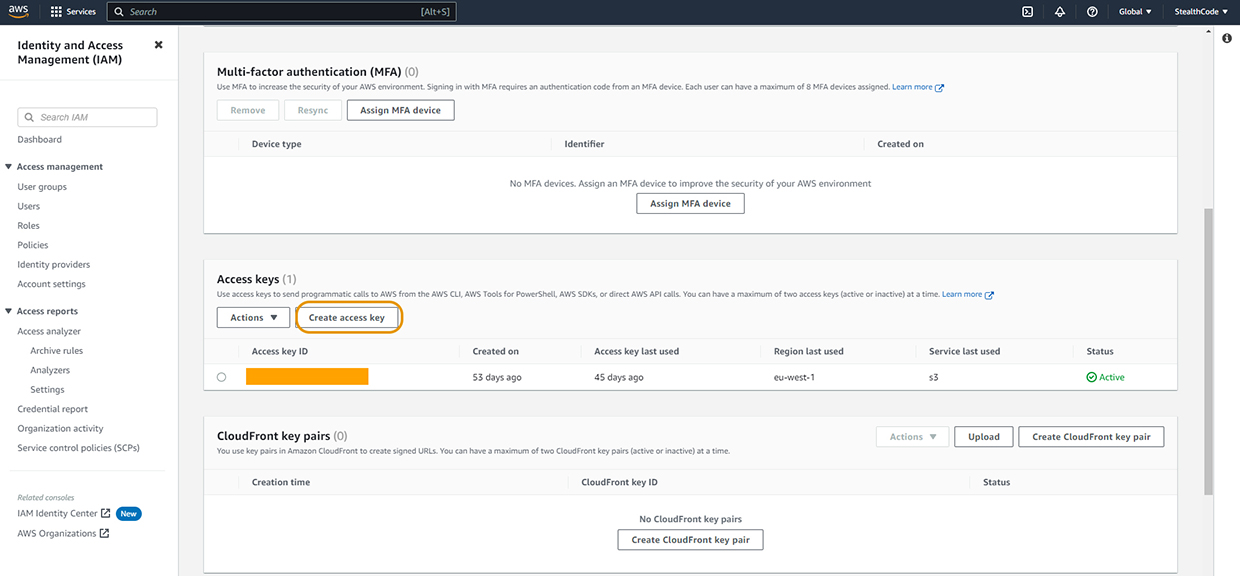Image resolution: width=1240 pixels, height=576 pixels.
Task: Open the StealthCode account menu
Action: click(1203, 12)
